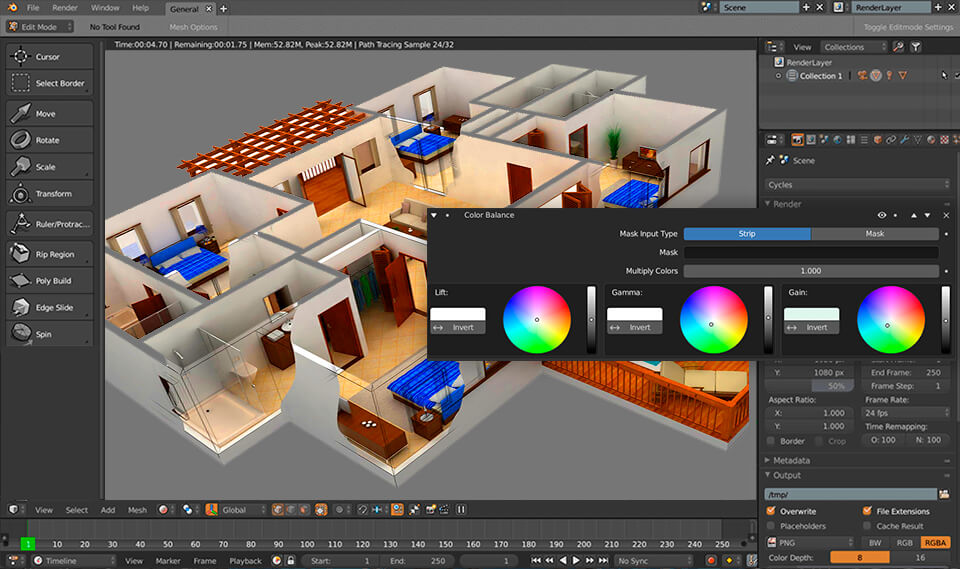Image resolution: width=960 pixels, height=569 pixels.
Task: Expand the Metadata panel
Action: pyautogui.click(x=790, y=460)
